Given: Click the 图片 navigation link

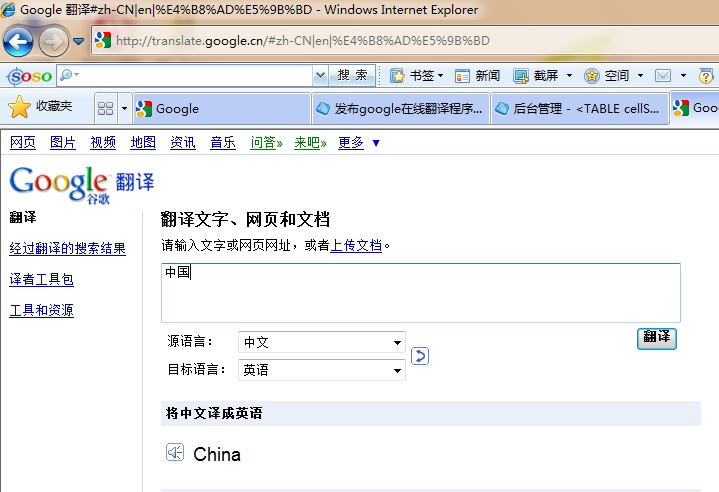Looking at the screenshot, I should click(x=62, y=143).
